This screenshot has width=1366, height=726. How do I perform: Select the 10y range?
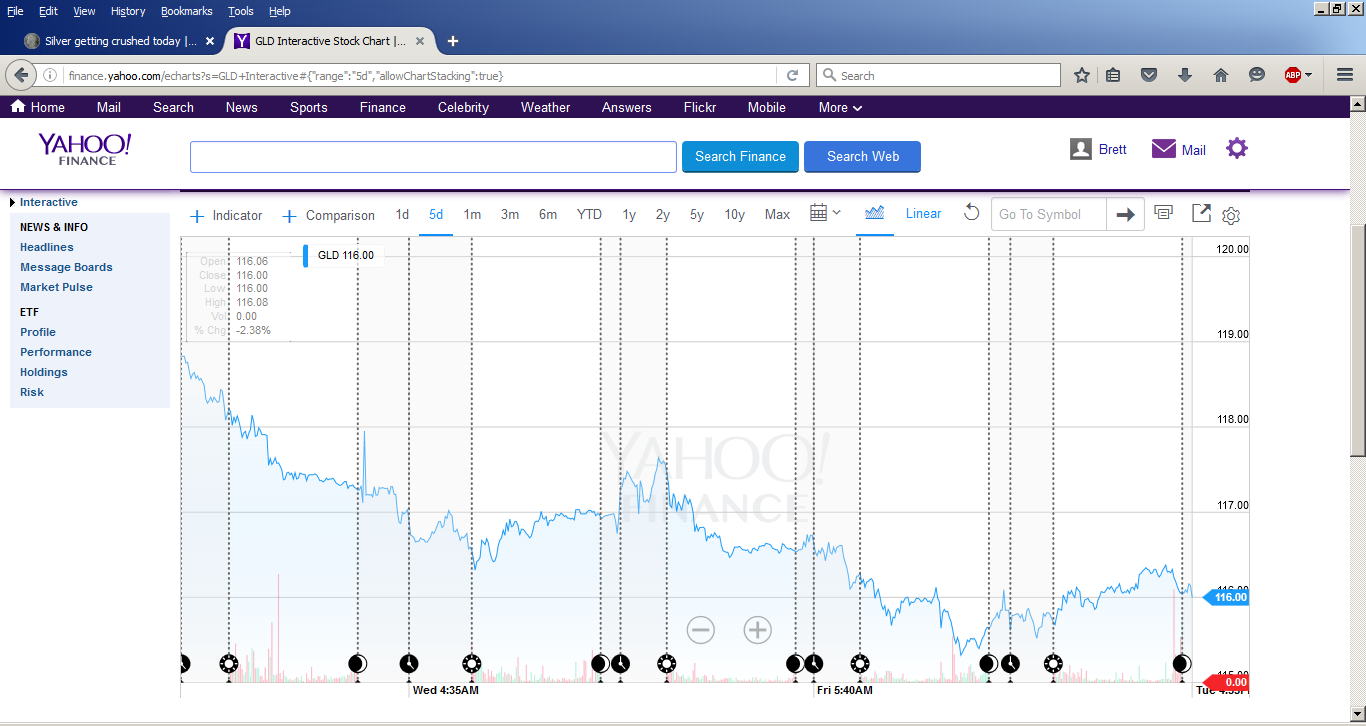(735, 215)
